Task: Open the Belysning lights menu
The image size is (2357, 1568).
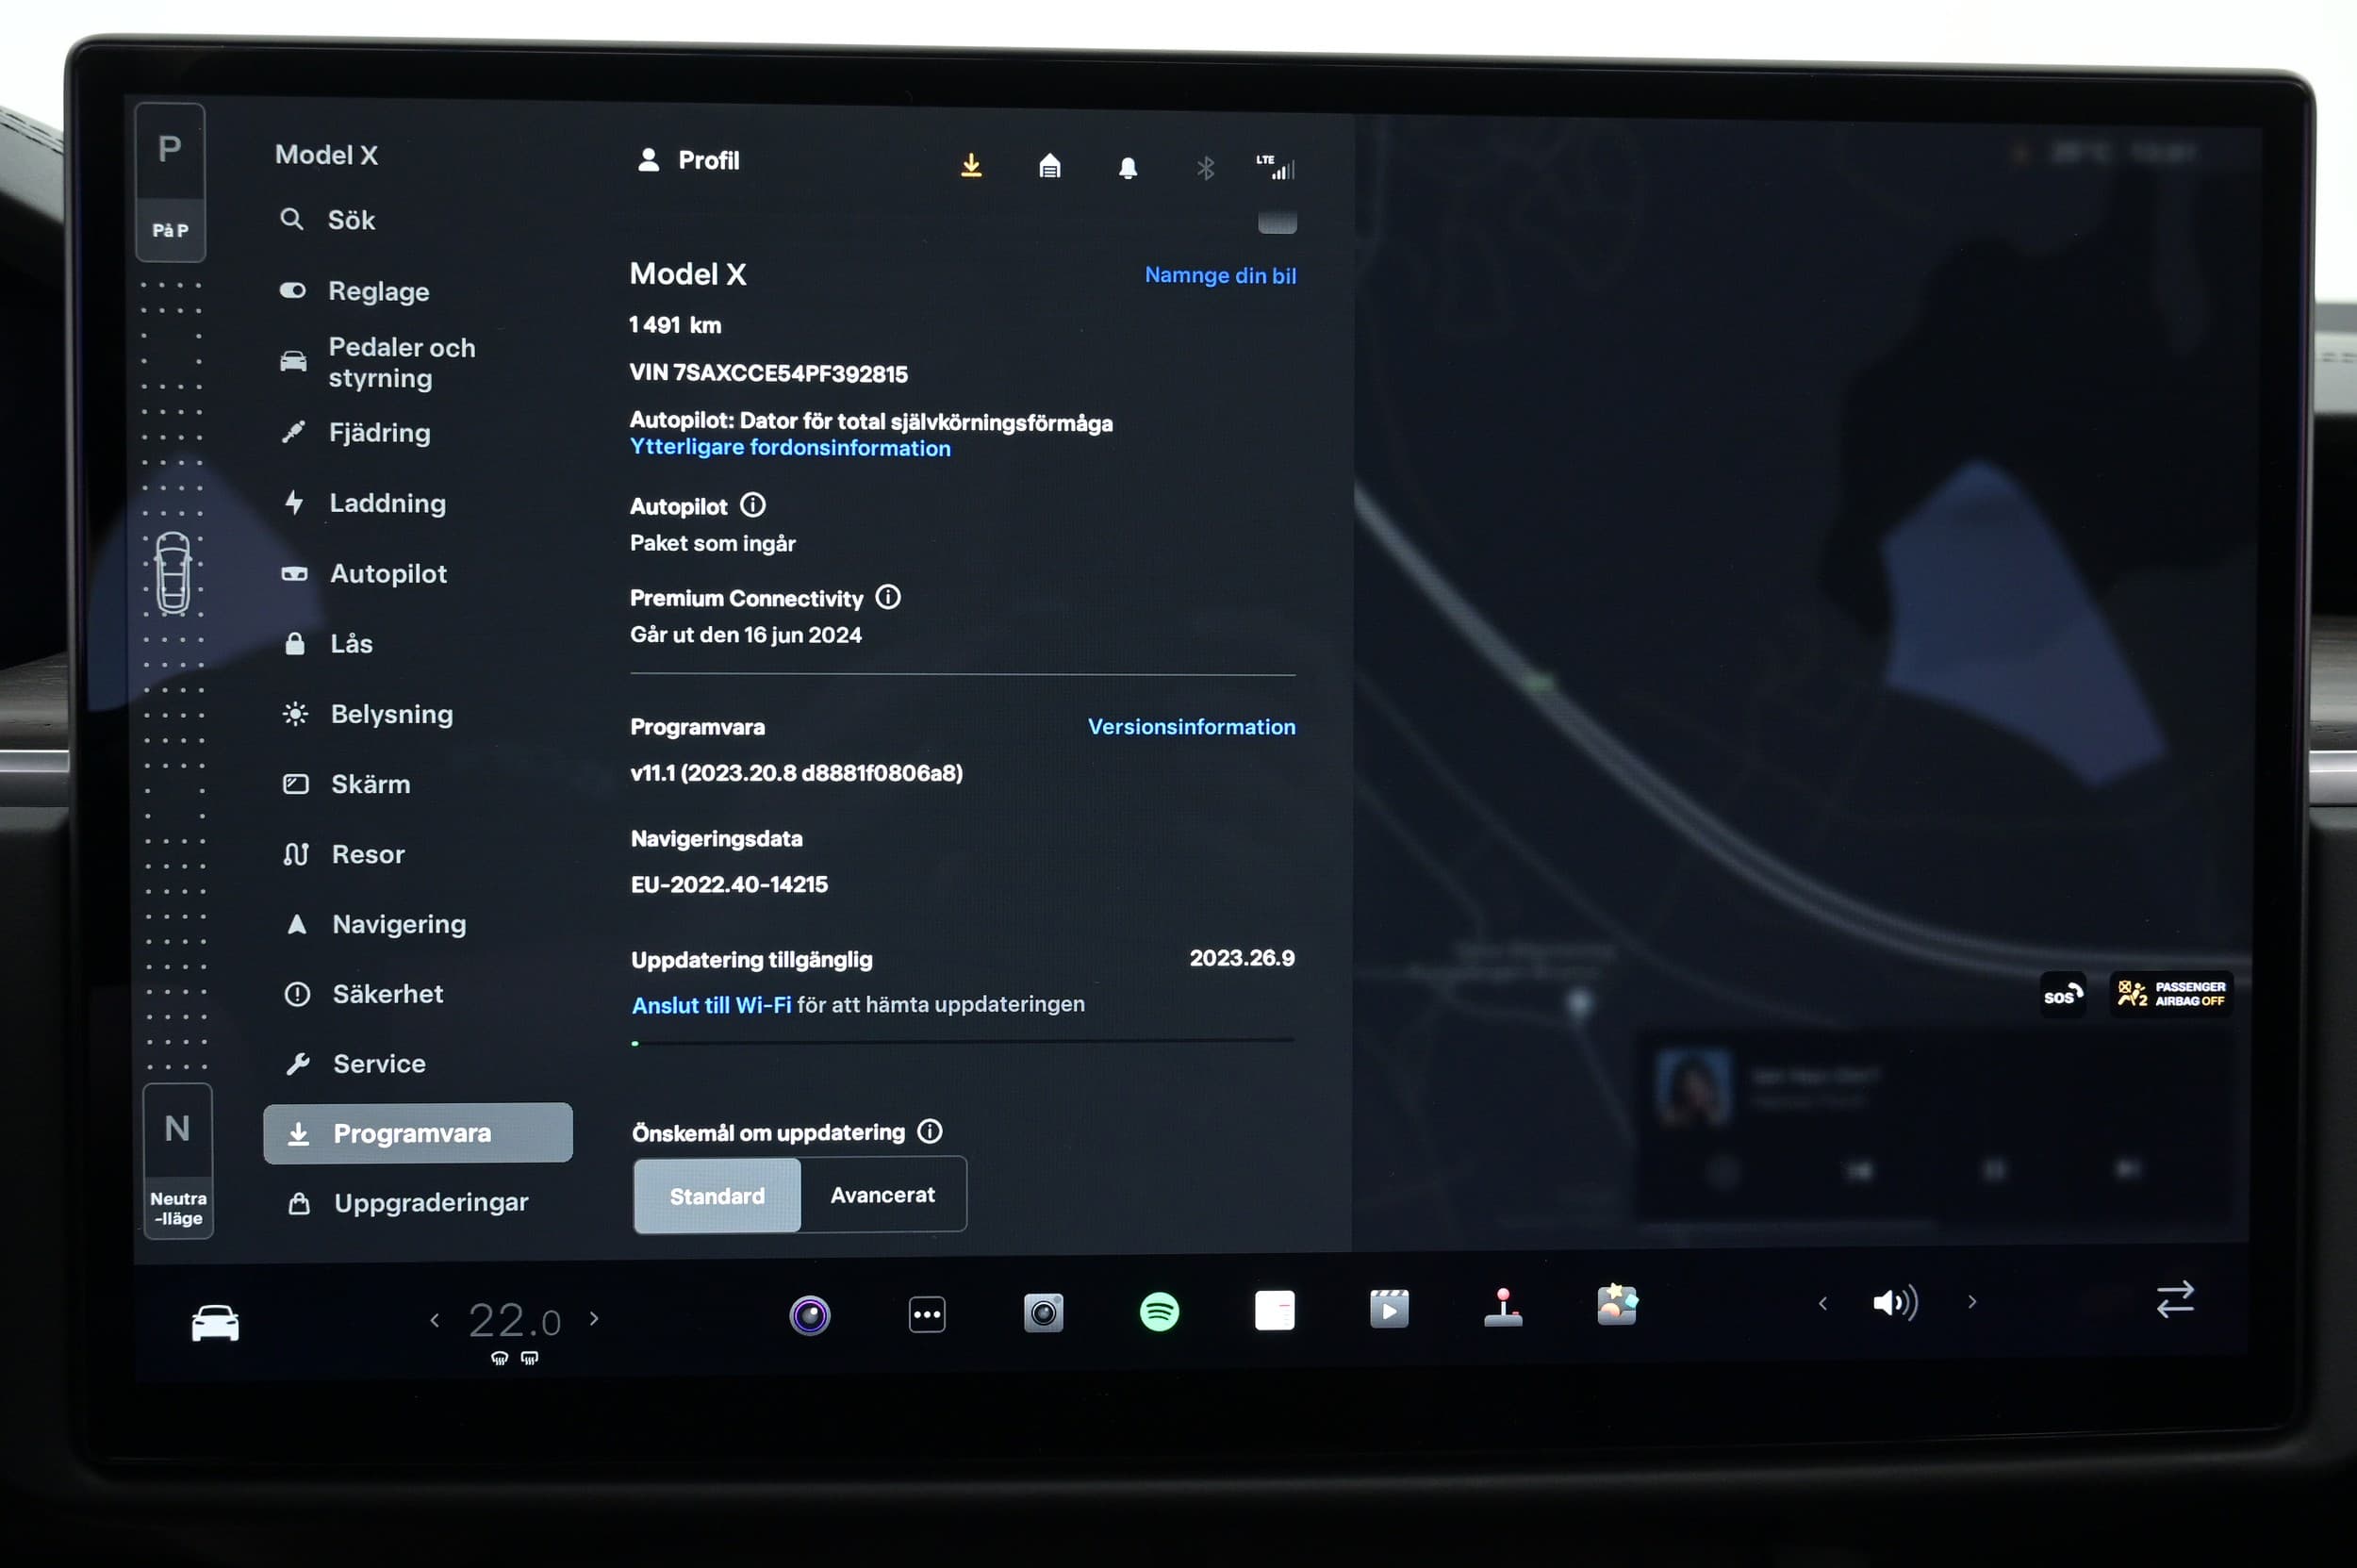Action: [367, 714]
